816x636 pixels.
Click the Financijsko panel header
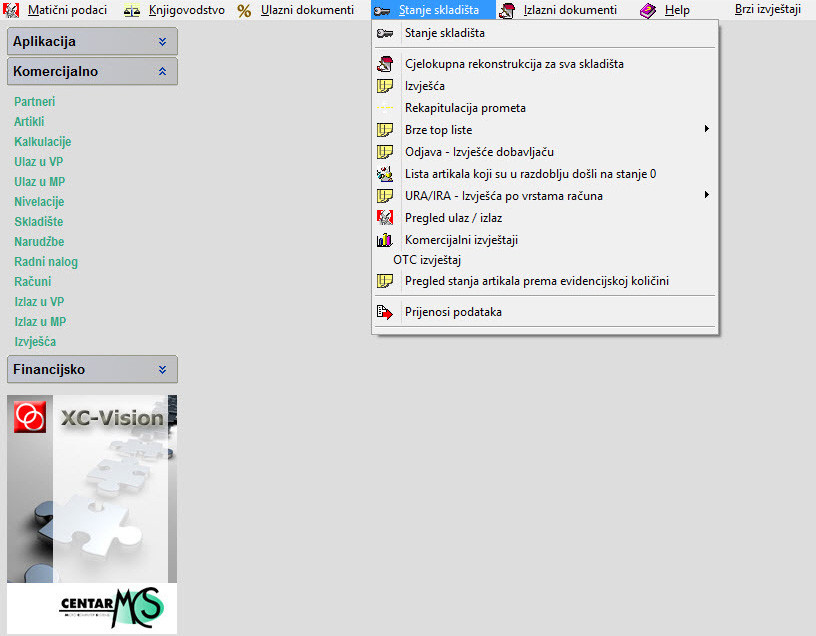pyautogui.click(x=92, y=370)
